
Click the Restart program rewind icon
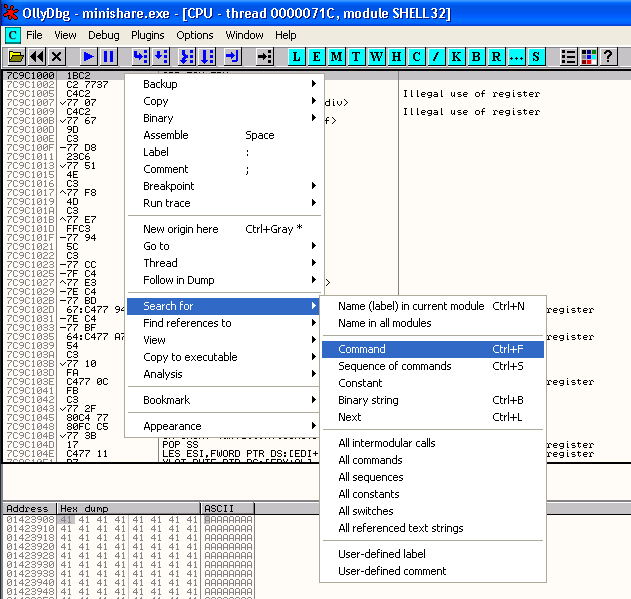[x=37, y=57]
